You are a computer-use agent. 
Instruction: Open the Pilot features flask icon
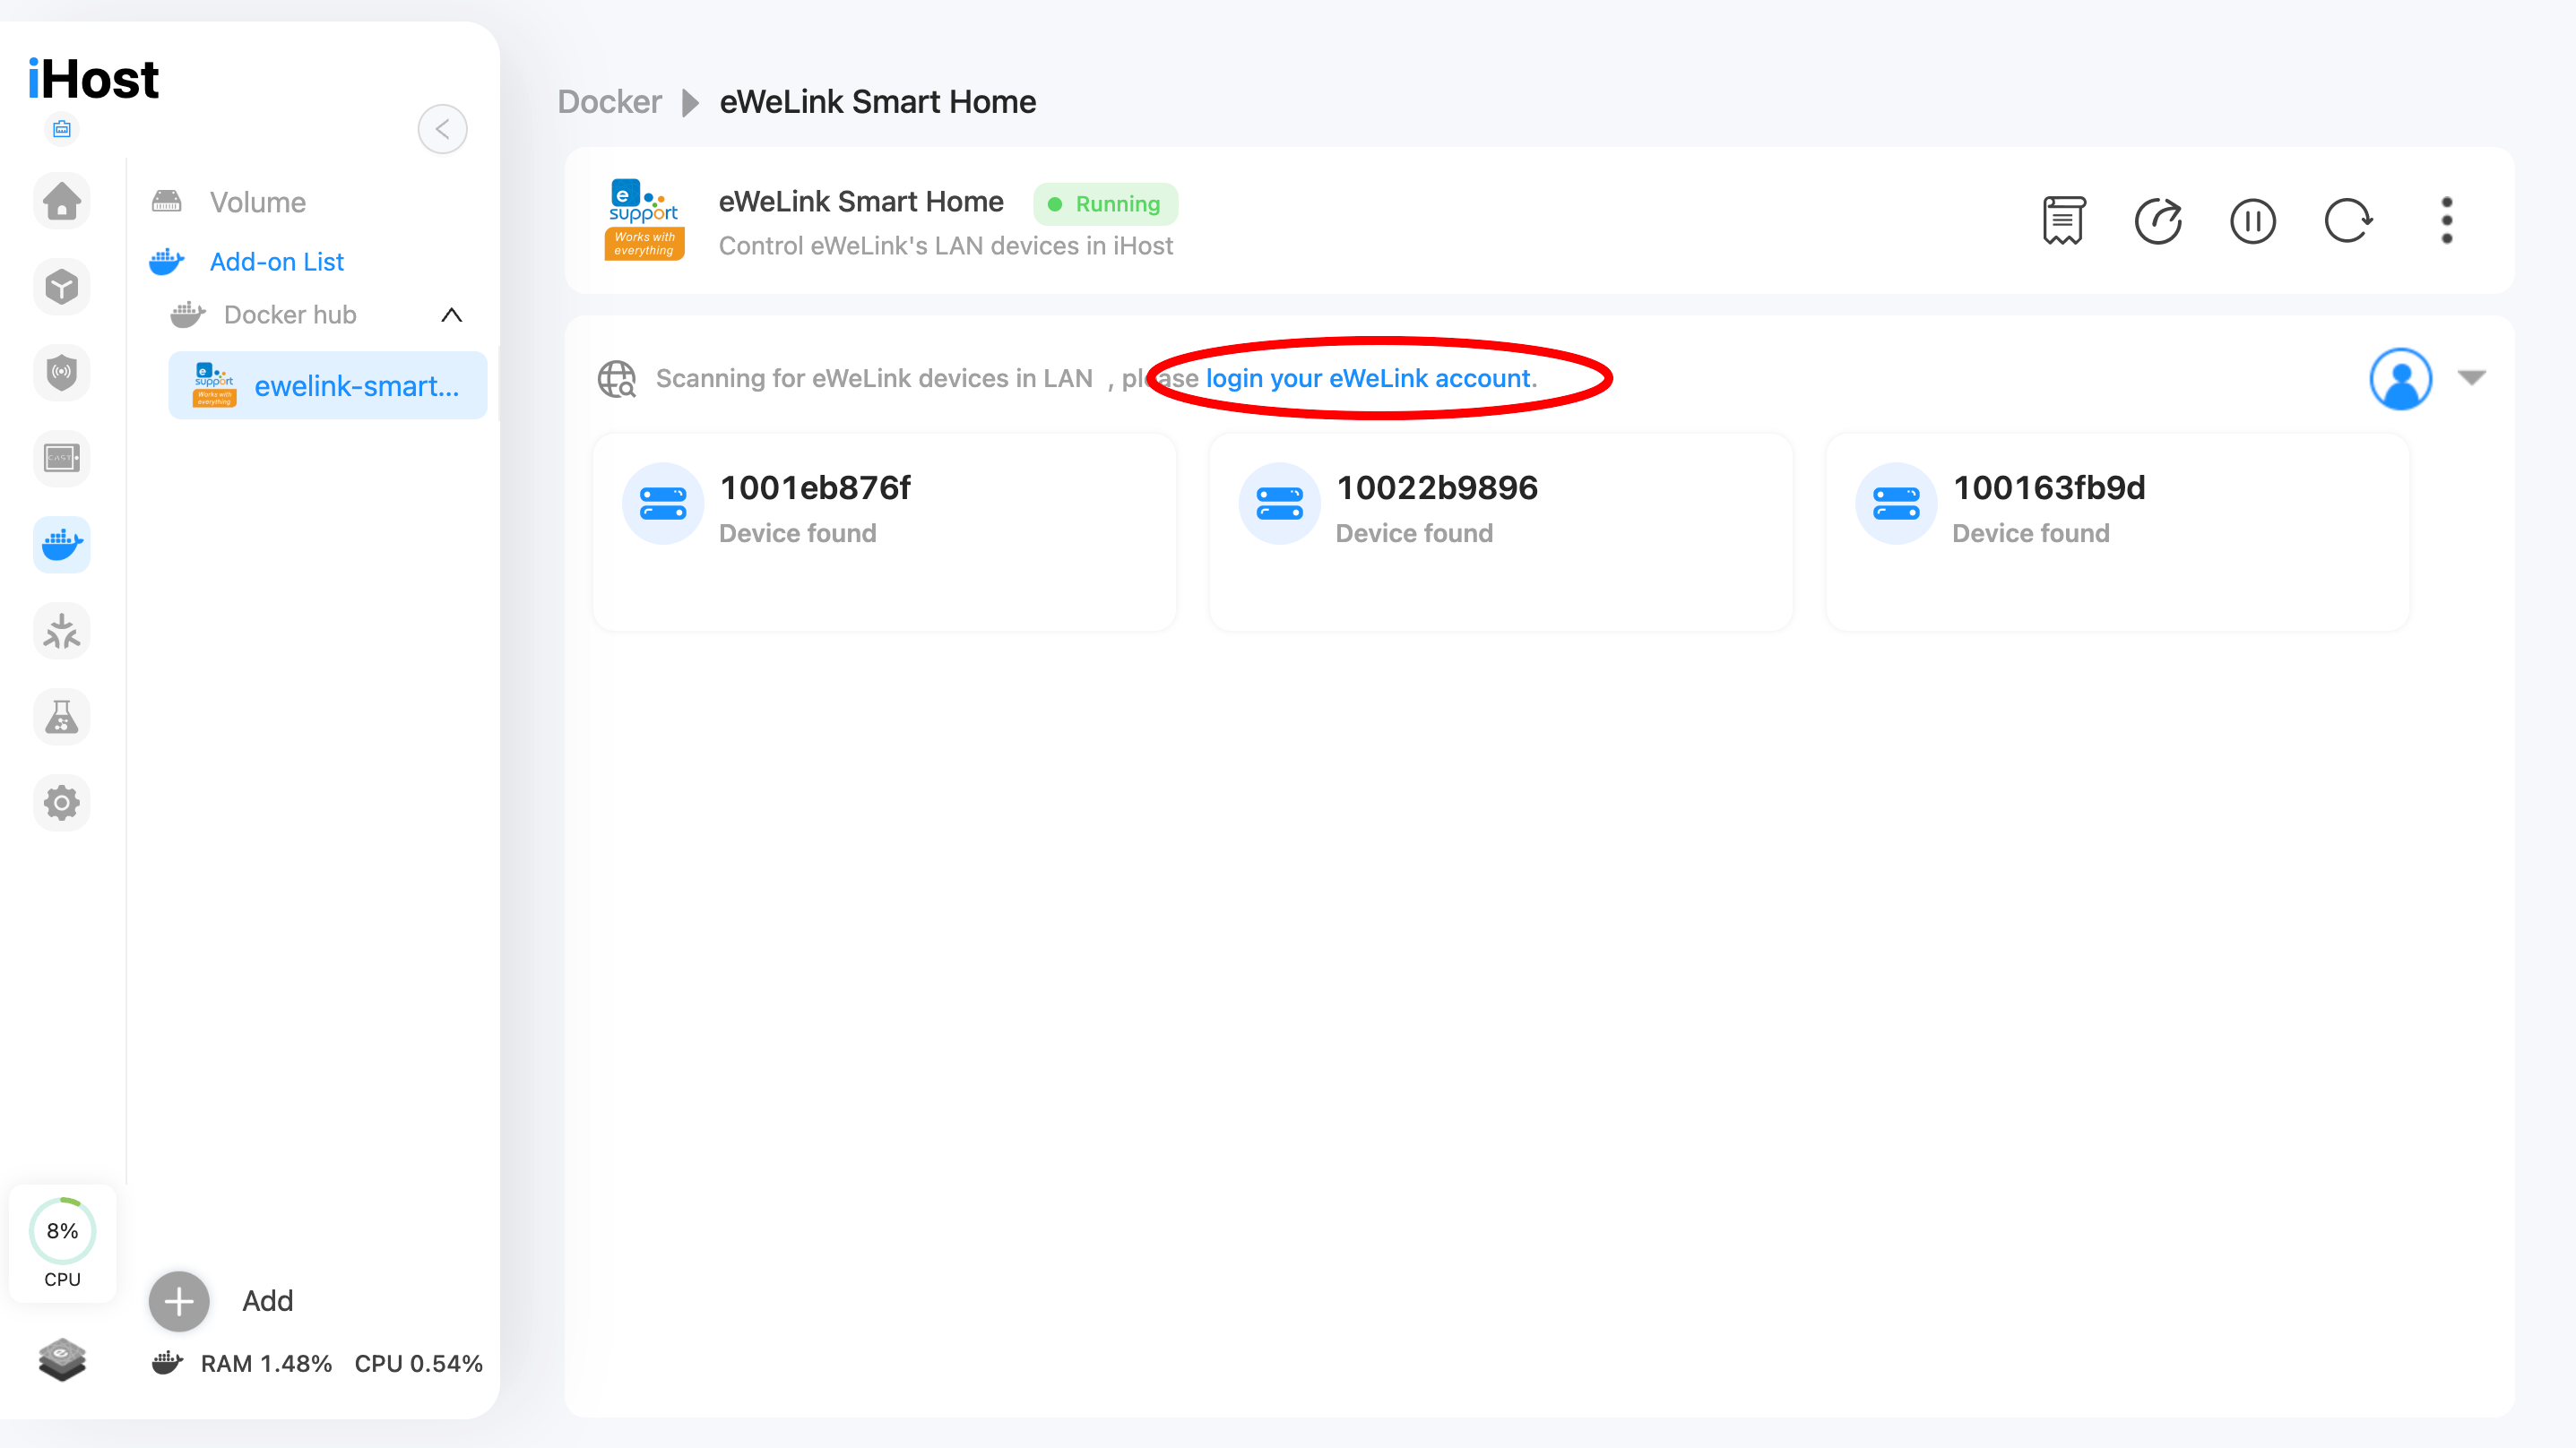(x=62, y=717)
